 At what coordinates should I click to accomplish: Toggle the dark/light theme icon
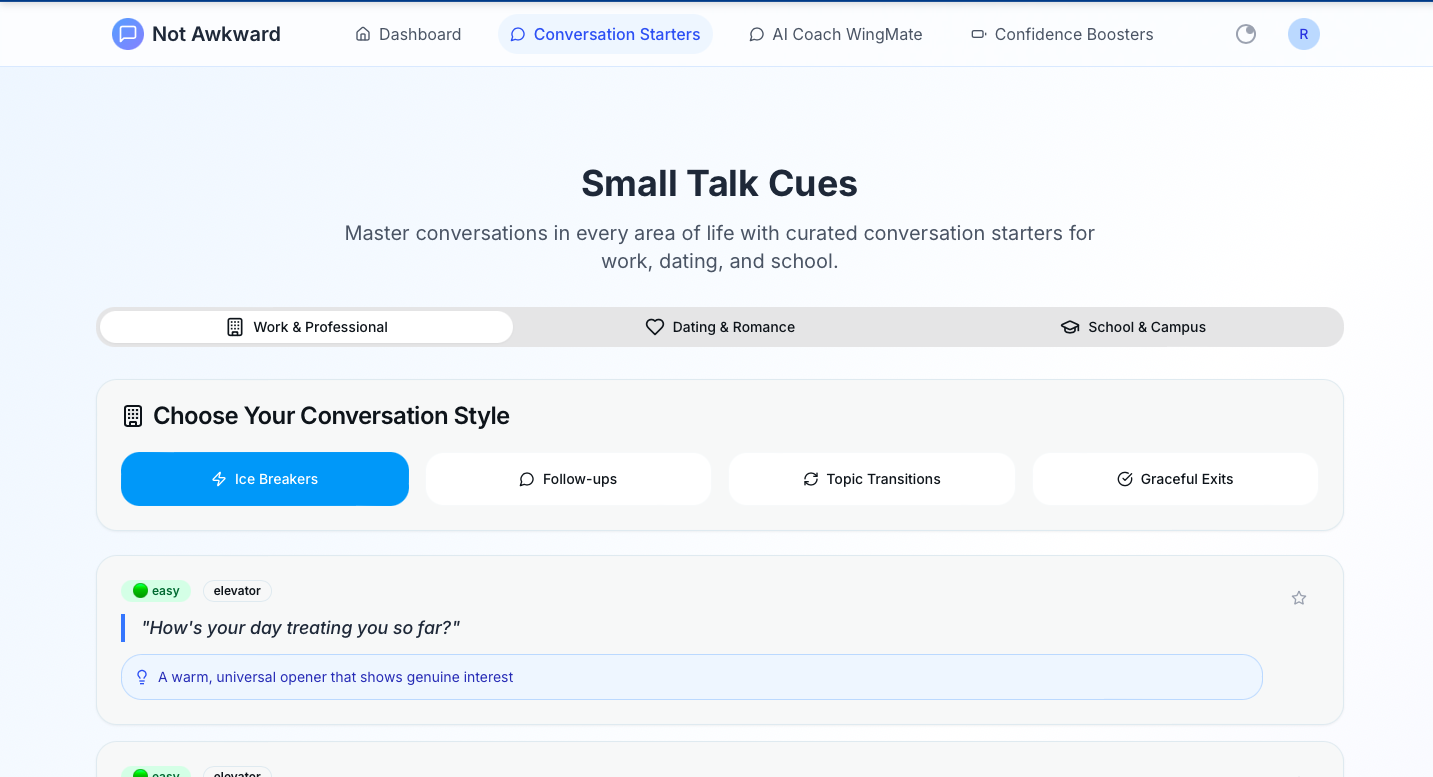click(1246, 34)
